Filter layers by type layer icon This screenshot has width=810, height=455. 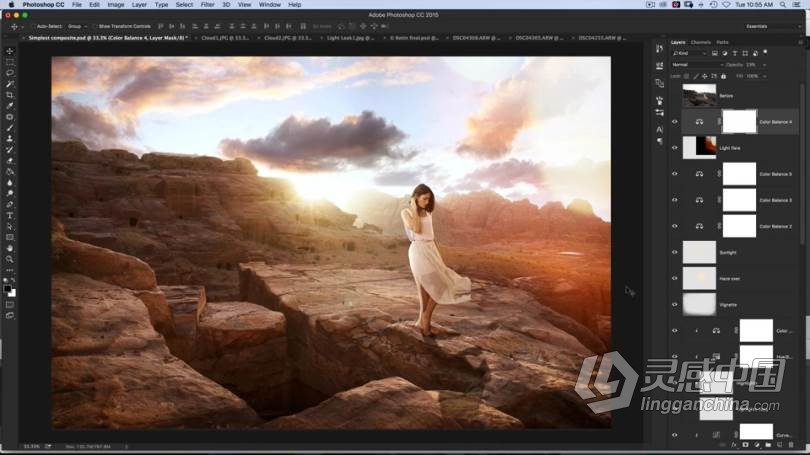(735, 53)
